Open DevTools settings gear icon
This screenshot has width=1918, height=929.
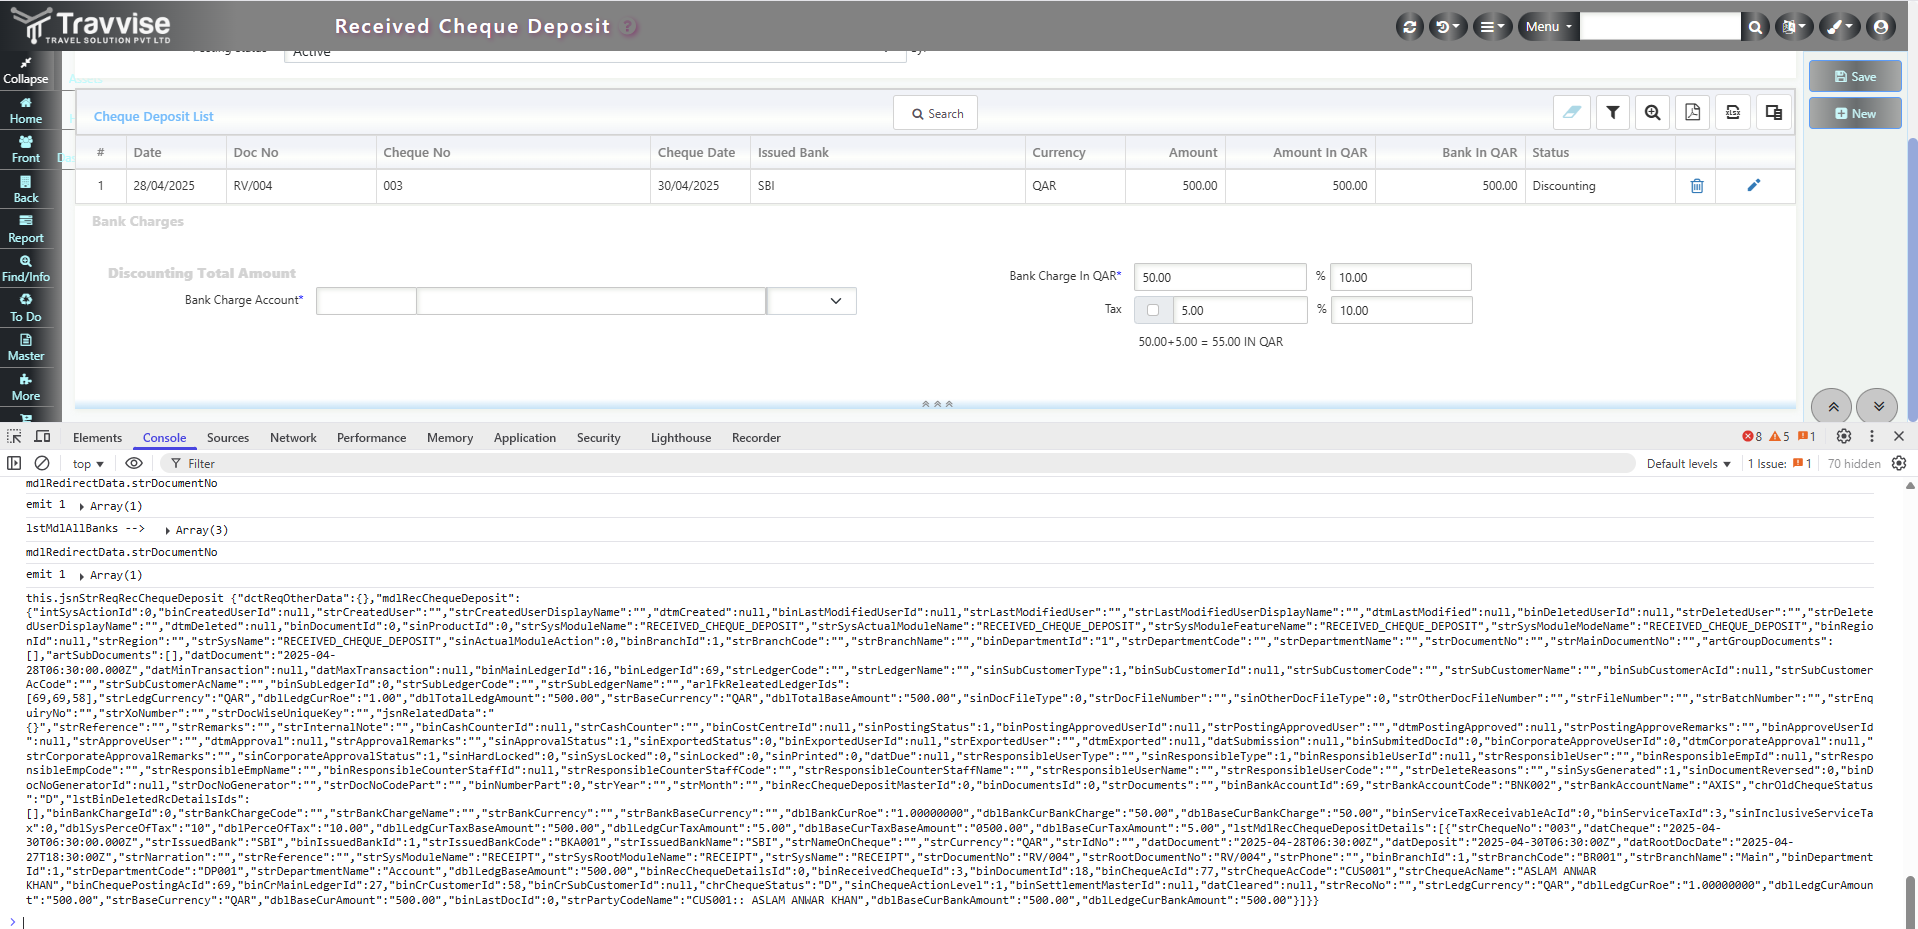point(1844,437)
